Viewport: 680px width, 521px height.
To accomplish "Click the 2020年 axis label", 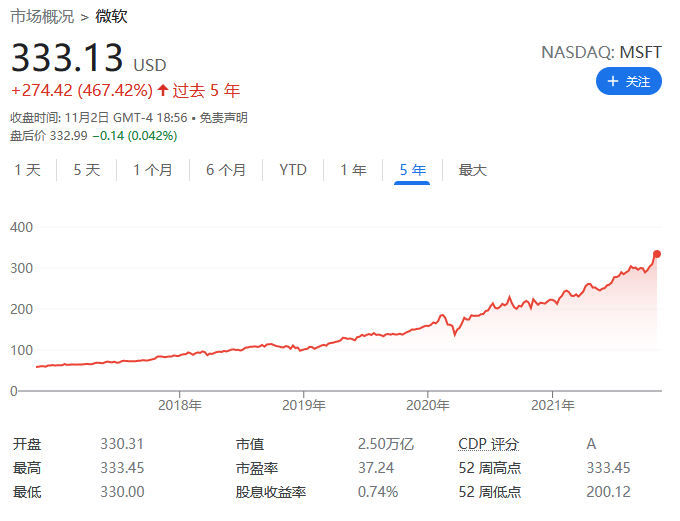I will 428,405.
